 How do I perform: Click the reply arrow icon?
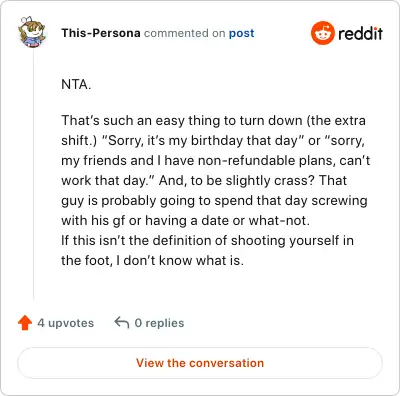(122, 323)
